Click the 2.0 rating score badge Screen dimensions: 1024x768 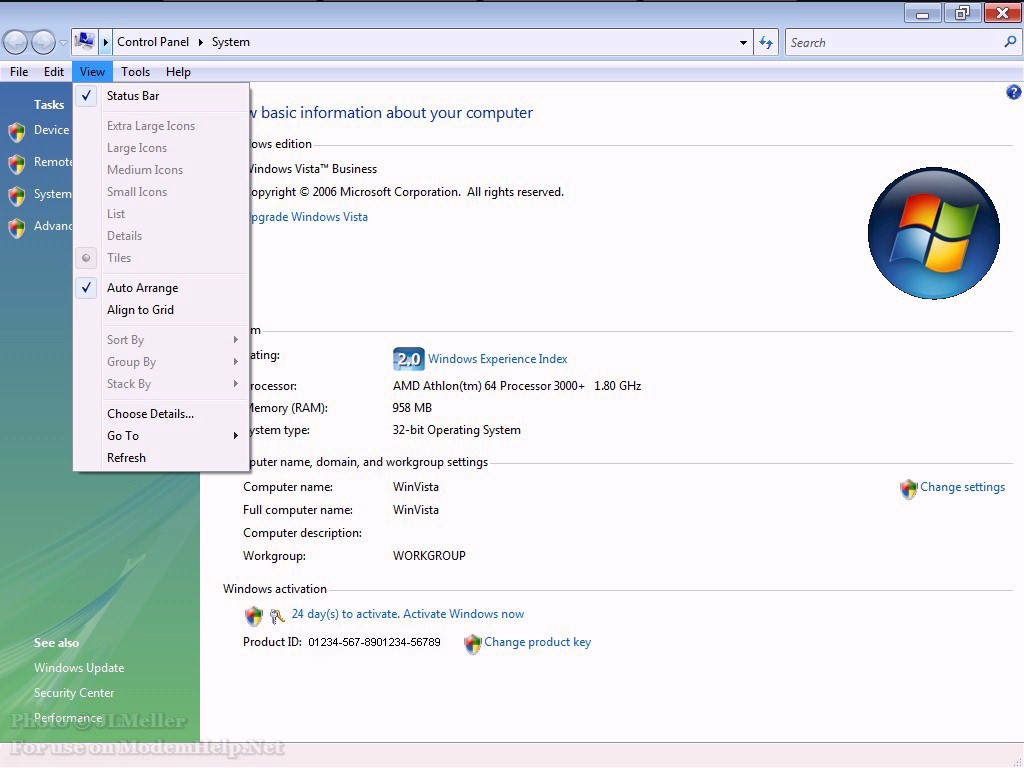pyautogui.click(x=409, y=359)
